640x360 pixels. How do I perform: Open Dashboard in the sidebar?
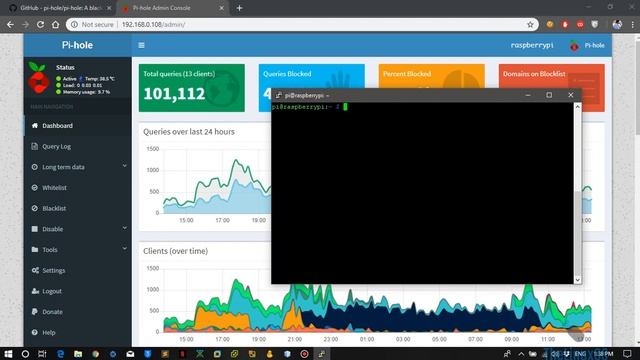point(78,126)
